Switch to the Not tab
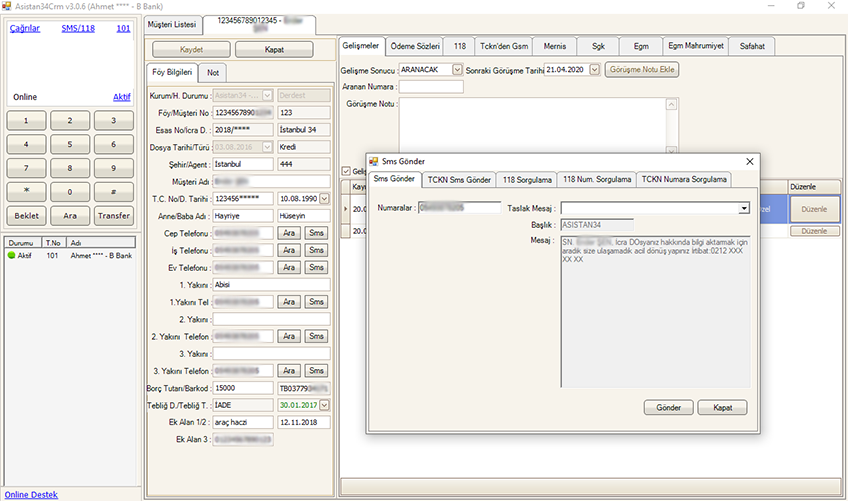 [213, 73]
